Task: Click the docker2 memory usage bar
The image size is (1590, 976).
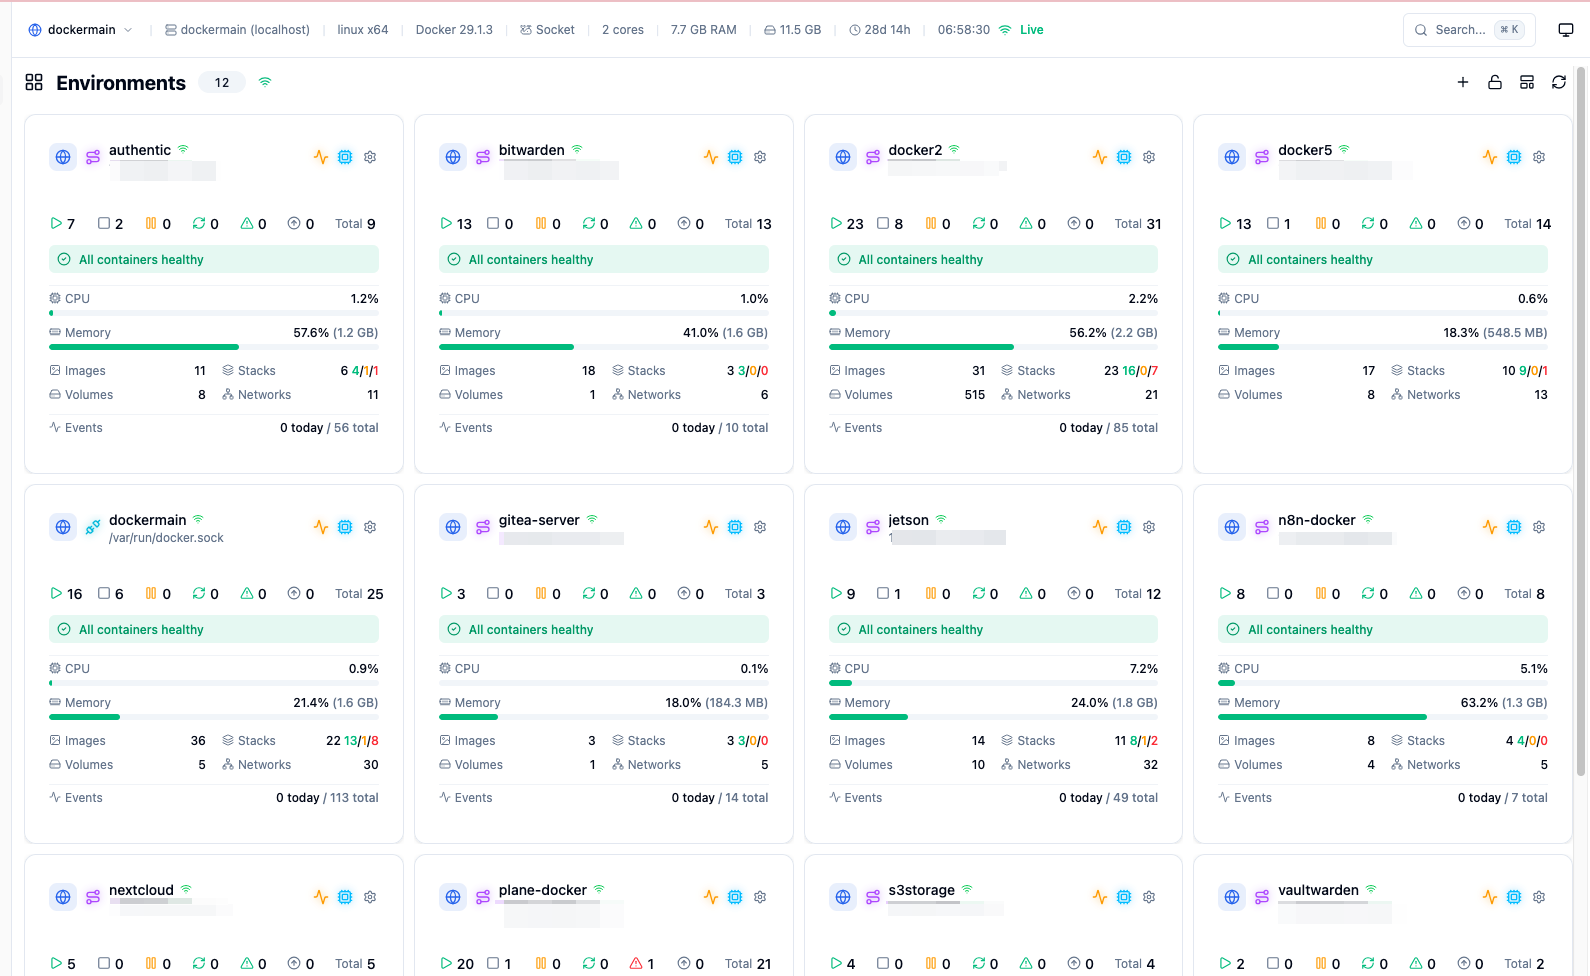Action: pyautogui.click(x=993, y=347)
